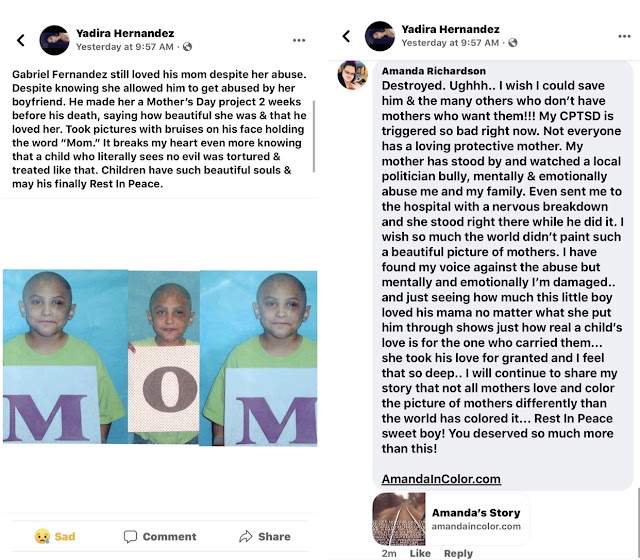
Task: Open the MOM photo collage
Action: [x=160, y=357]
